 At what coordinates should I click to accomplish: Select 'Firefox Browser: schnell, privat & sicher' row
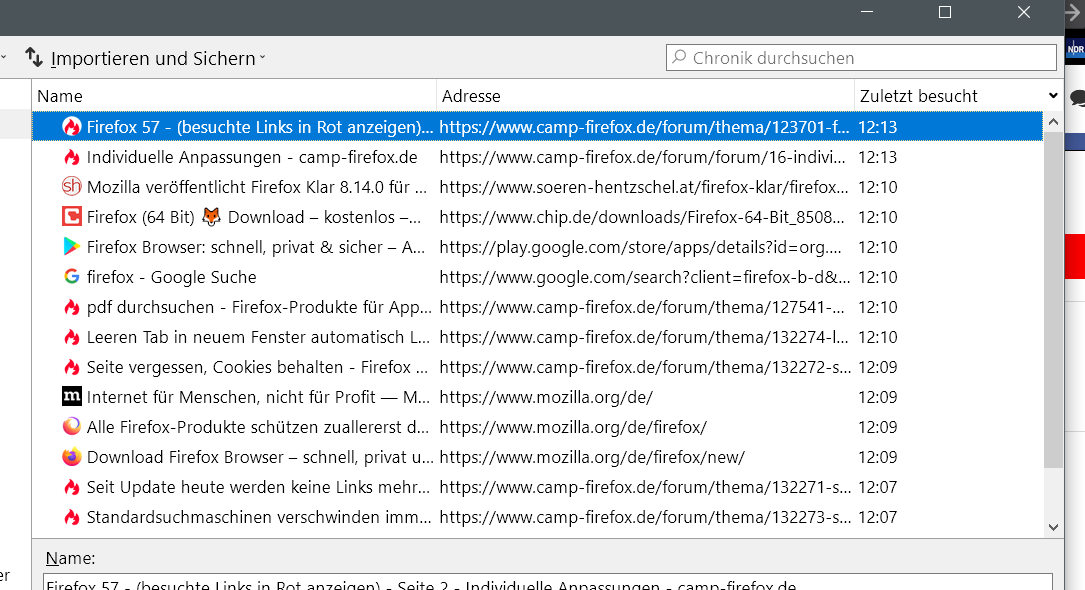pos(537,247)
